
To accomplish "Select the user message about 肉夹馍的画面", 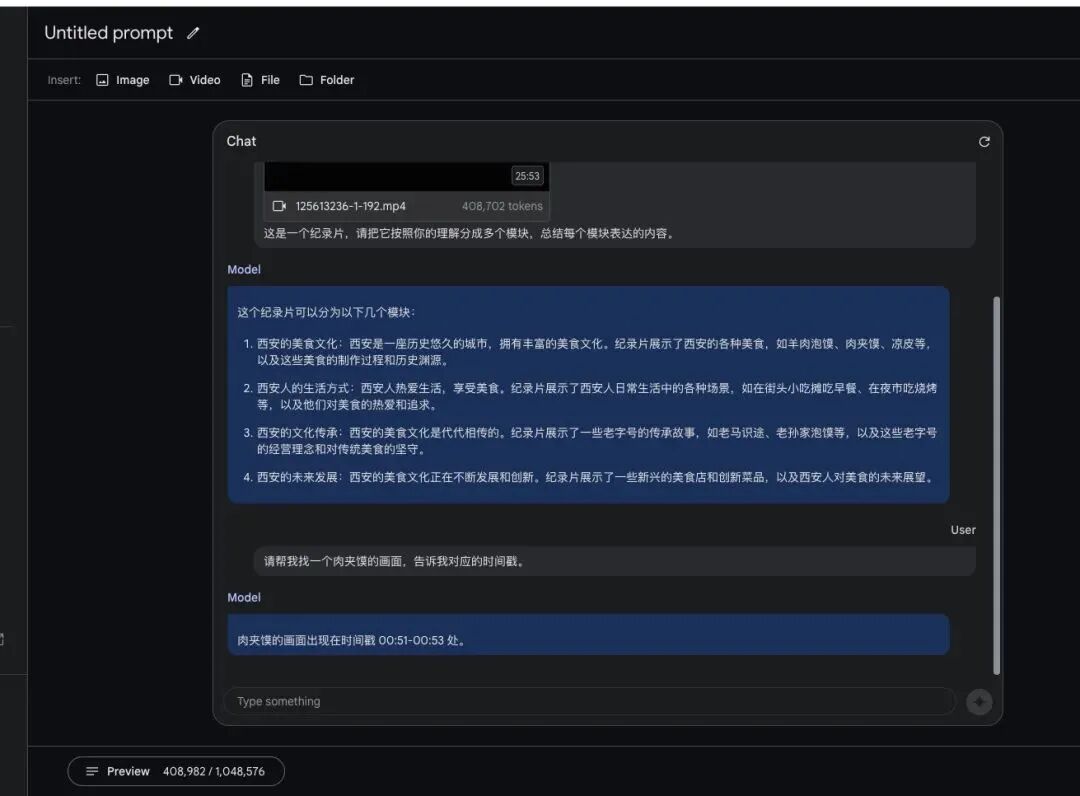I will point(614,561).
